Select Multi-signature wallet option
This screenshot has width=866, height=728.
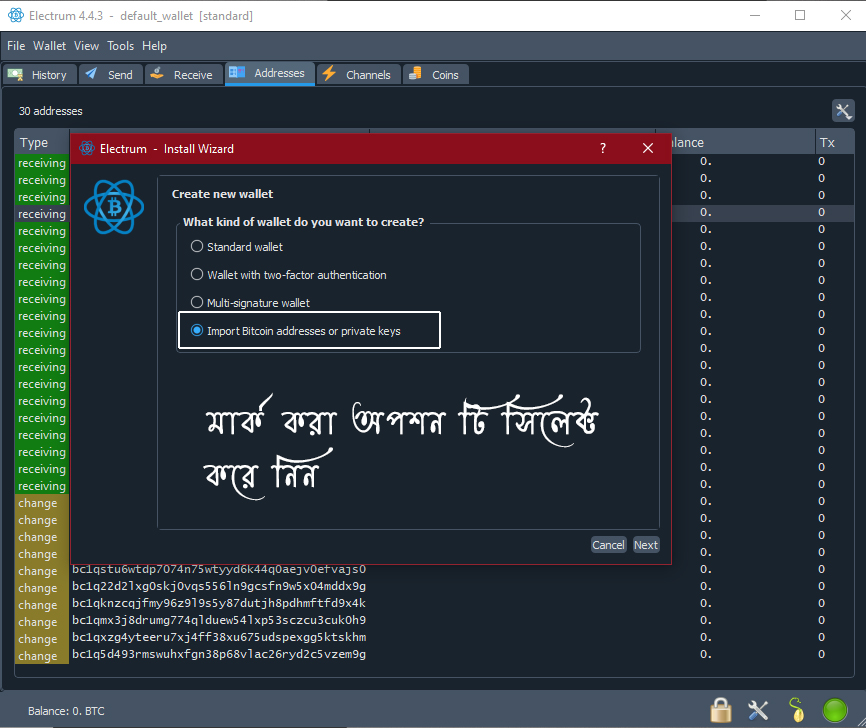click(x=250, y=303)
